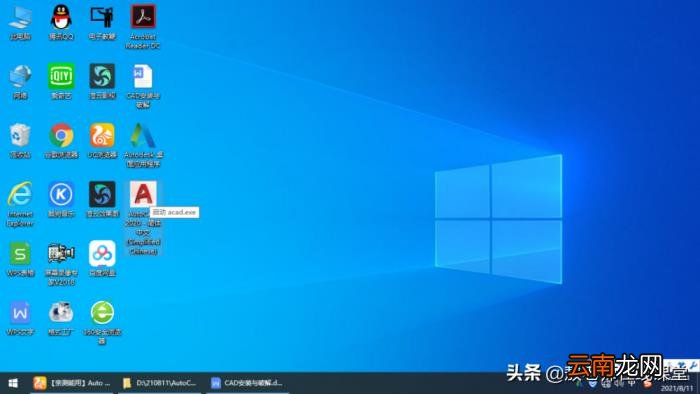Open the Windows Start menu
Image resolution: width=700 pixels, height=394 pixels.
click(13, 383)
